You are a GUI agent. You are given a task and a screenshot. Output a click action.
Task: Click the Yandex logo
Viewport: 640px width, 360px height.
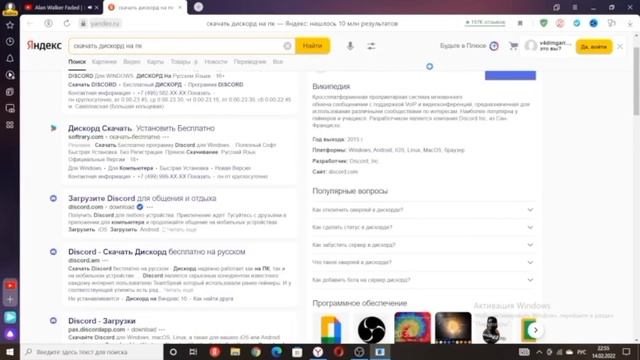point(44,45)
